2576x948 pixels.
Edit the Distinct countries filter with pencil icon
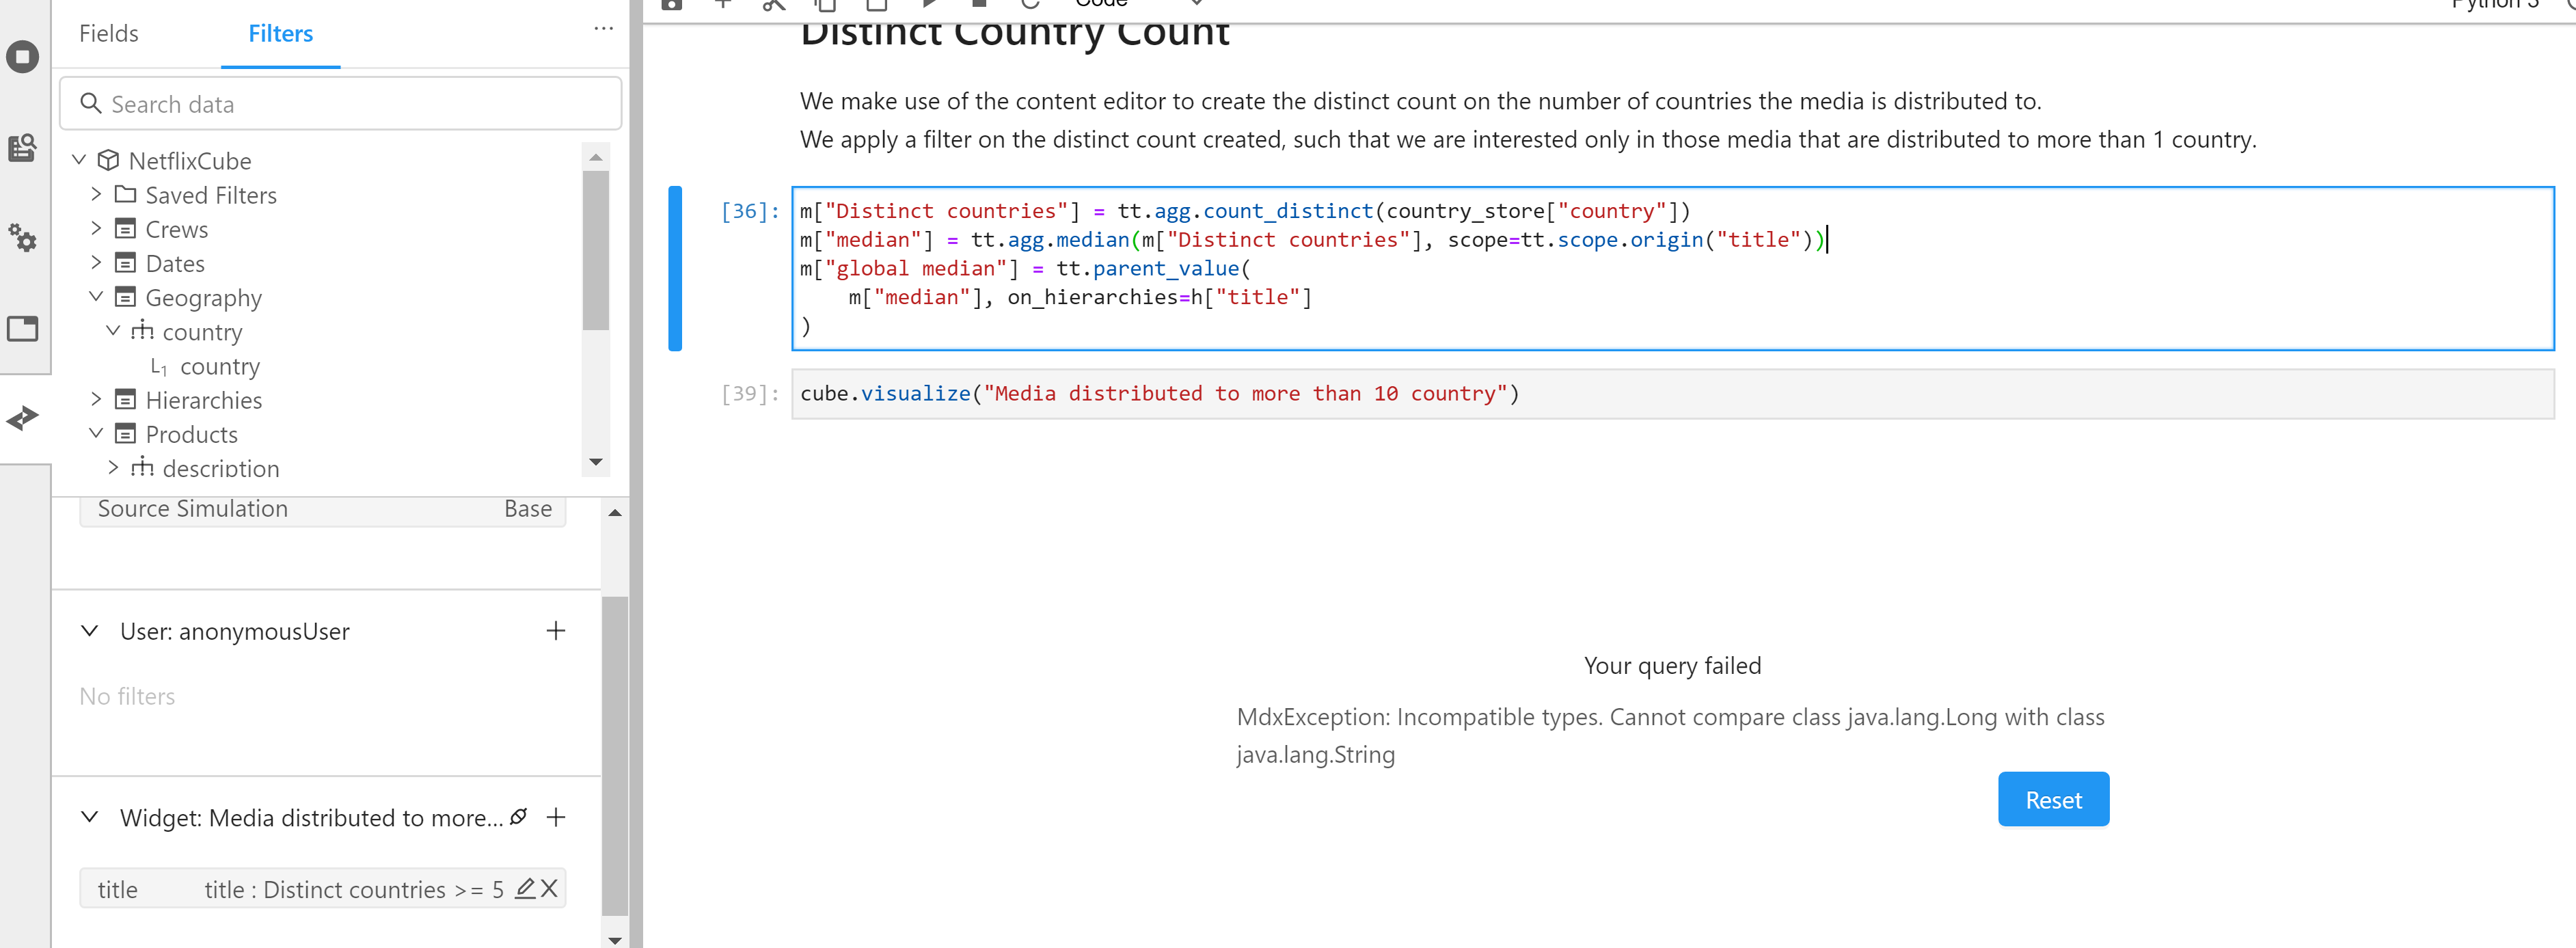coord(524,888)
